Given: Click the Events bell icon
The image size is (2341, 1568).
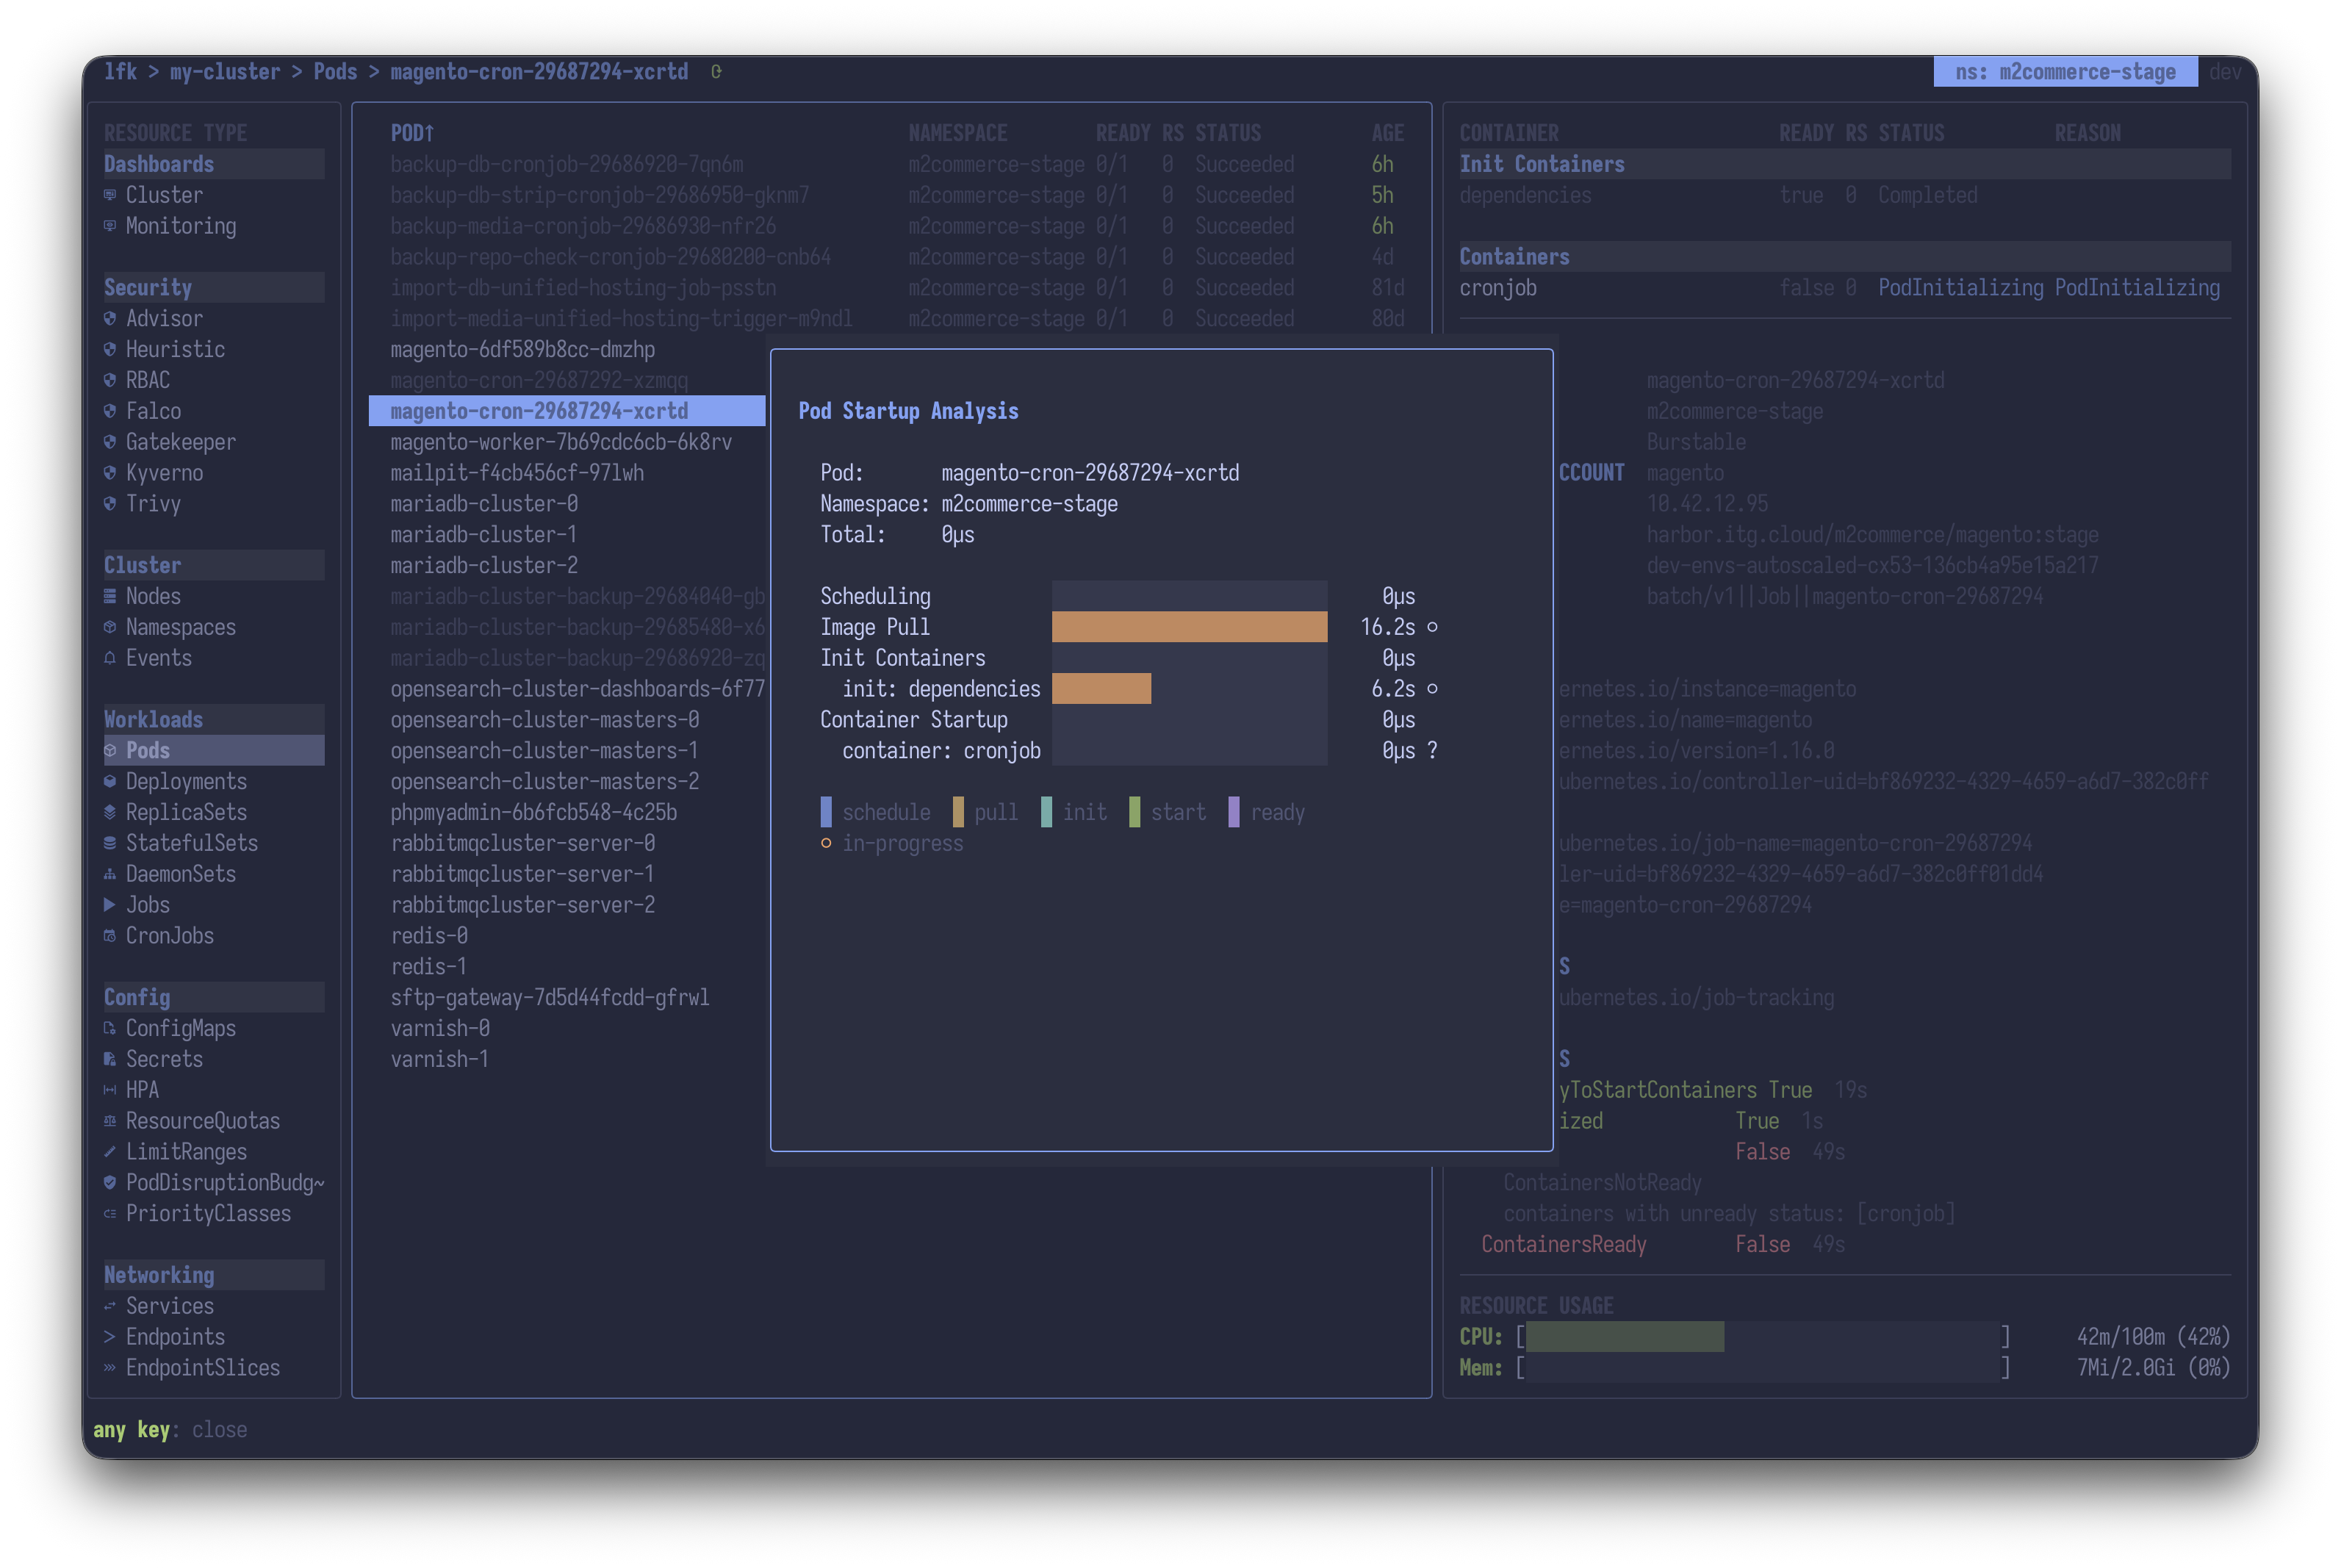Looking at the screenshot, I should point(110,658).
